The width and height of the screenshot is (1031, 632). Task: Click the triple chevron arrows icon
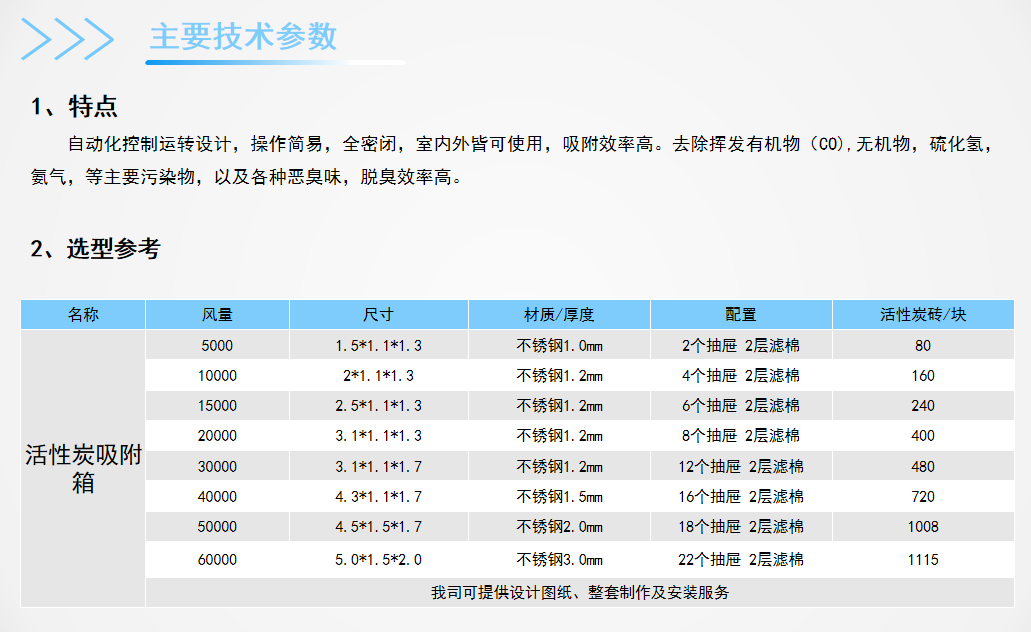pyautogui.click(x=68, y=38)
